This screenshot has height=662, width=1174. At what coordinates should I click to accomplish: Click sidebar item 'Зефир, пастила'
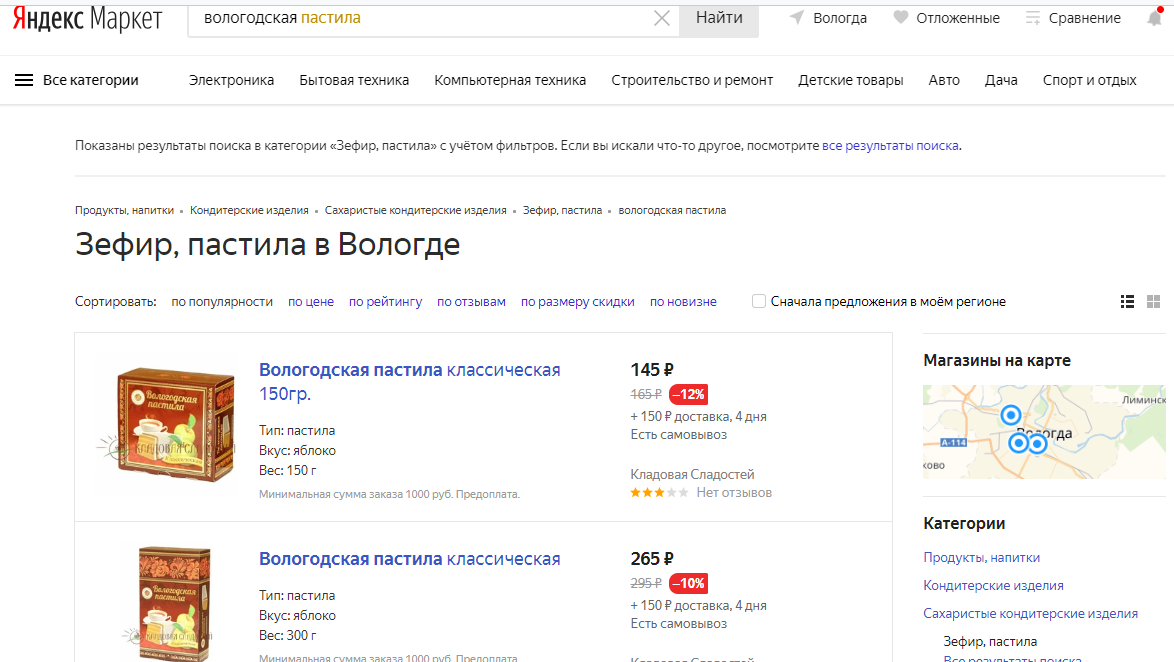(x=990, y=642)
